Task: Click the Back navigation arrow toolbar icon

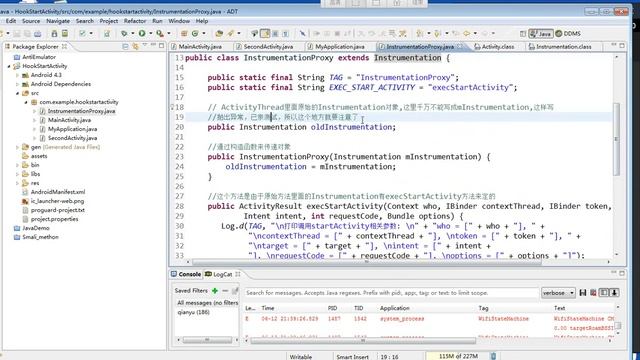Action: click(466, 33)
